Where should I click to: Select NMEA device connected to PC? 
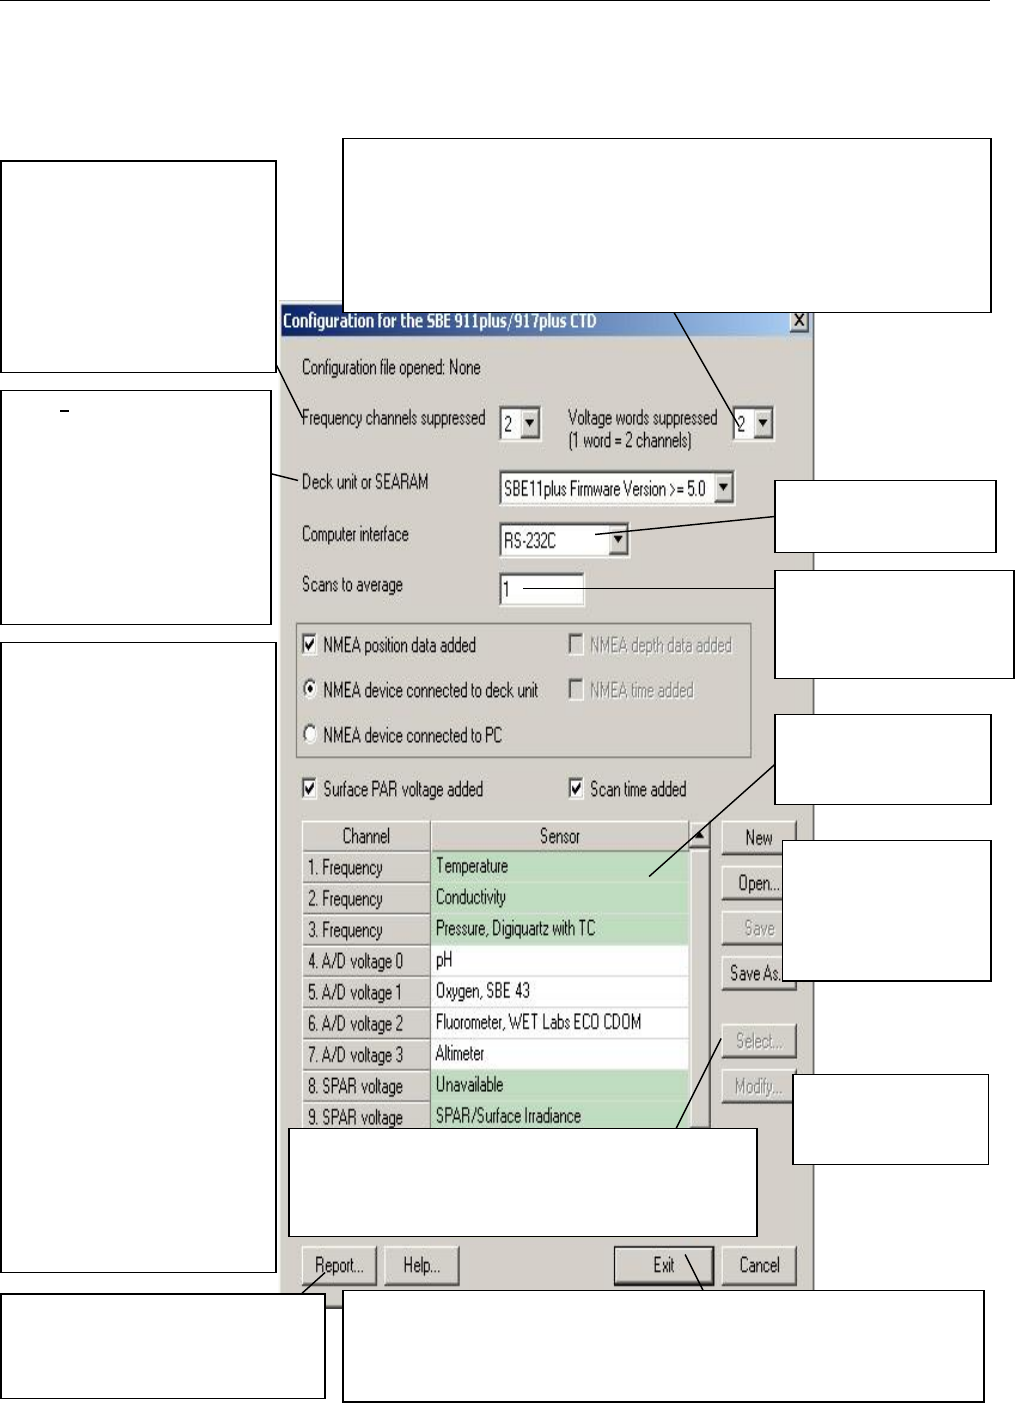click(310, 735)
